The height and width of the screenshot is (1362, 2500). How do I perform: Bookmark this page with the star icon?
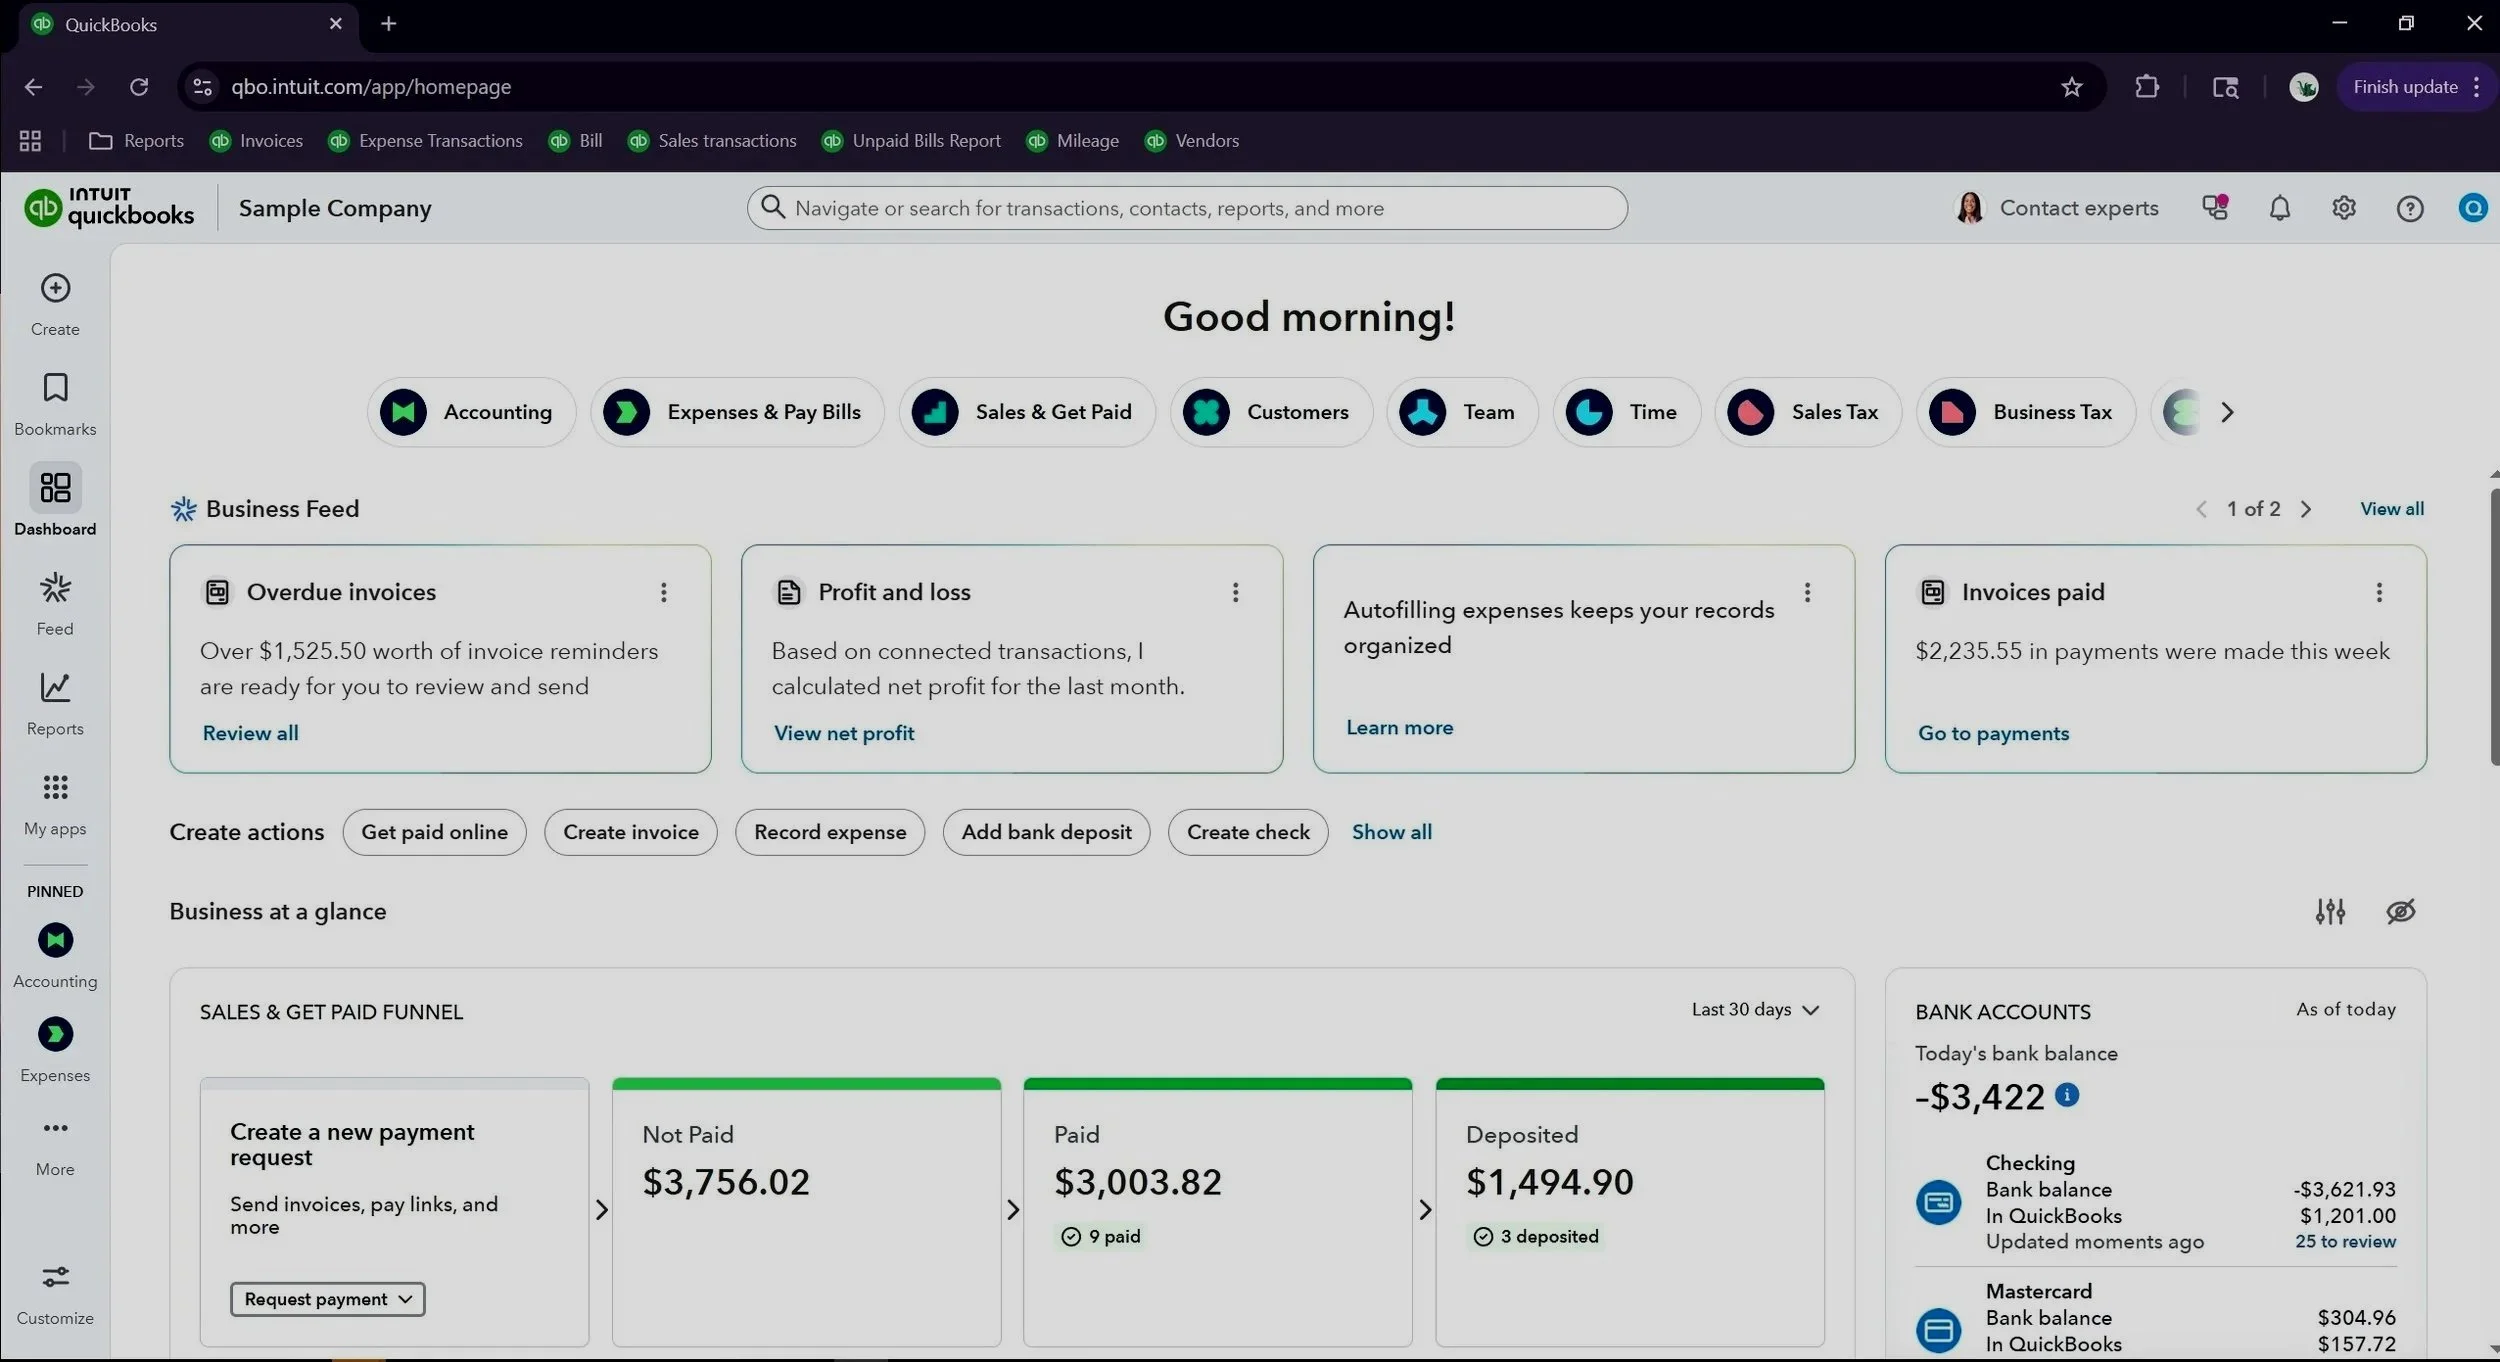[x=2071, y=87]
